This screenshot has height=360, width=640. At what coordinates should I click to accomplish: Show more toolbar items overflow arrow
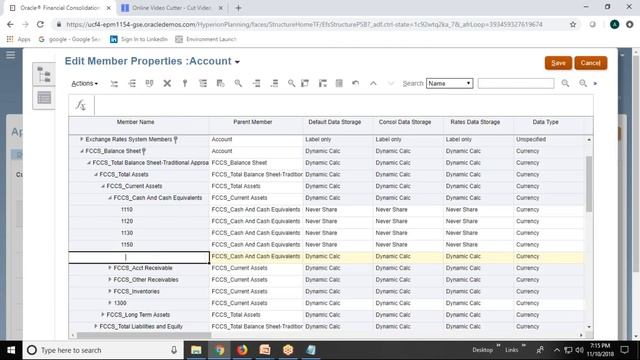point(595,83)
